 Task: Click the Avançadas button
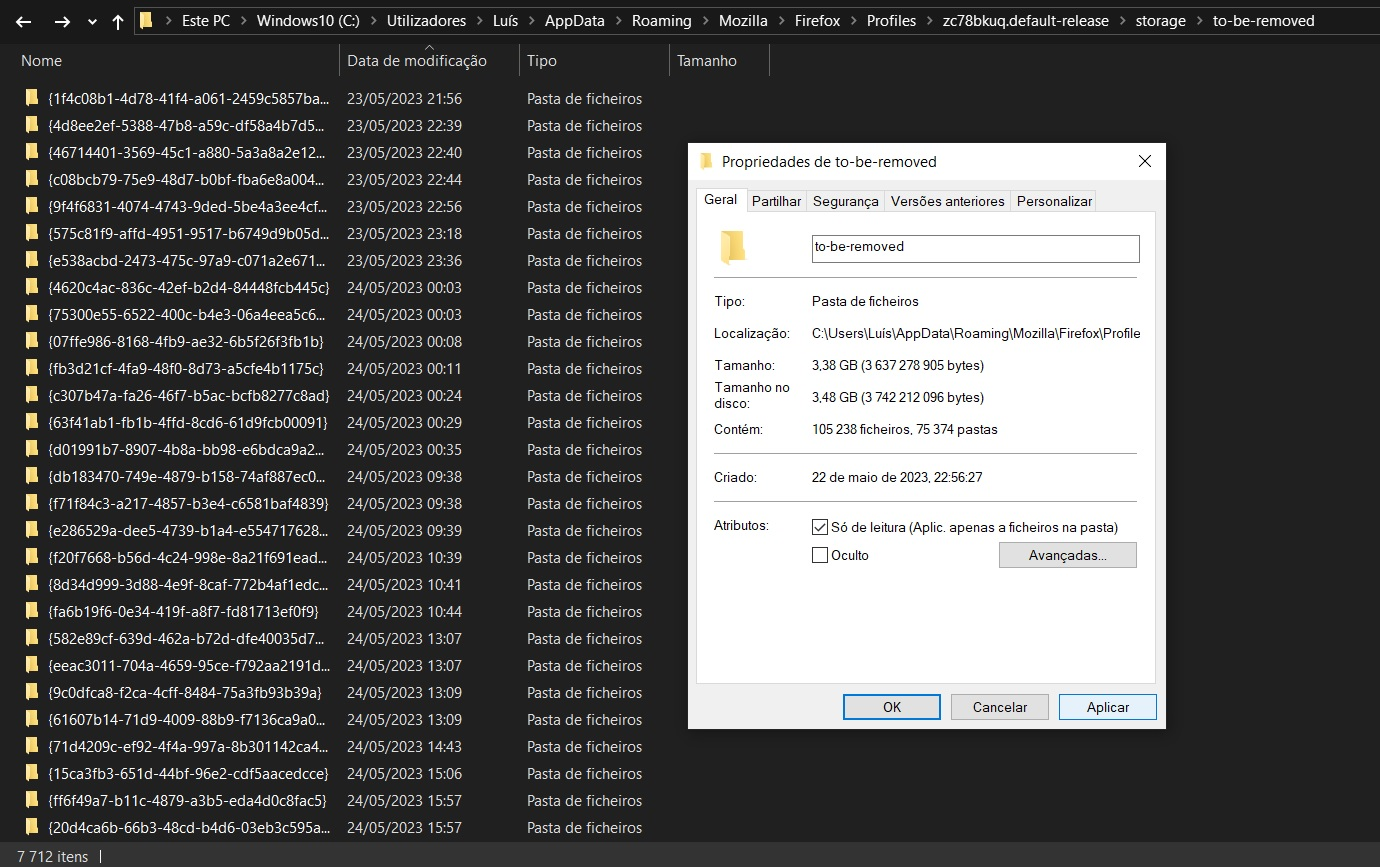coord(1067,555)
